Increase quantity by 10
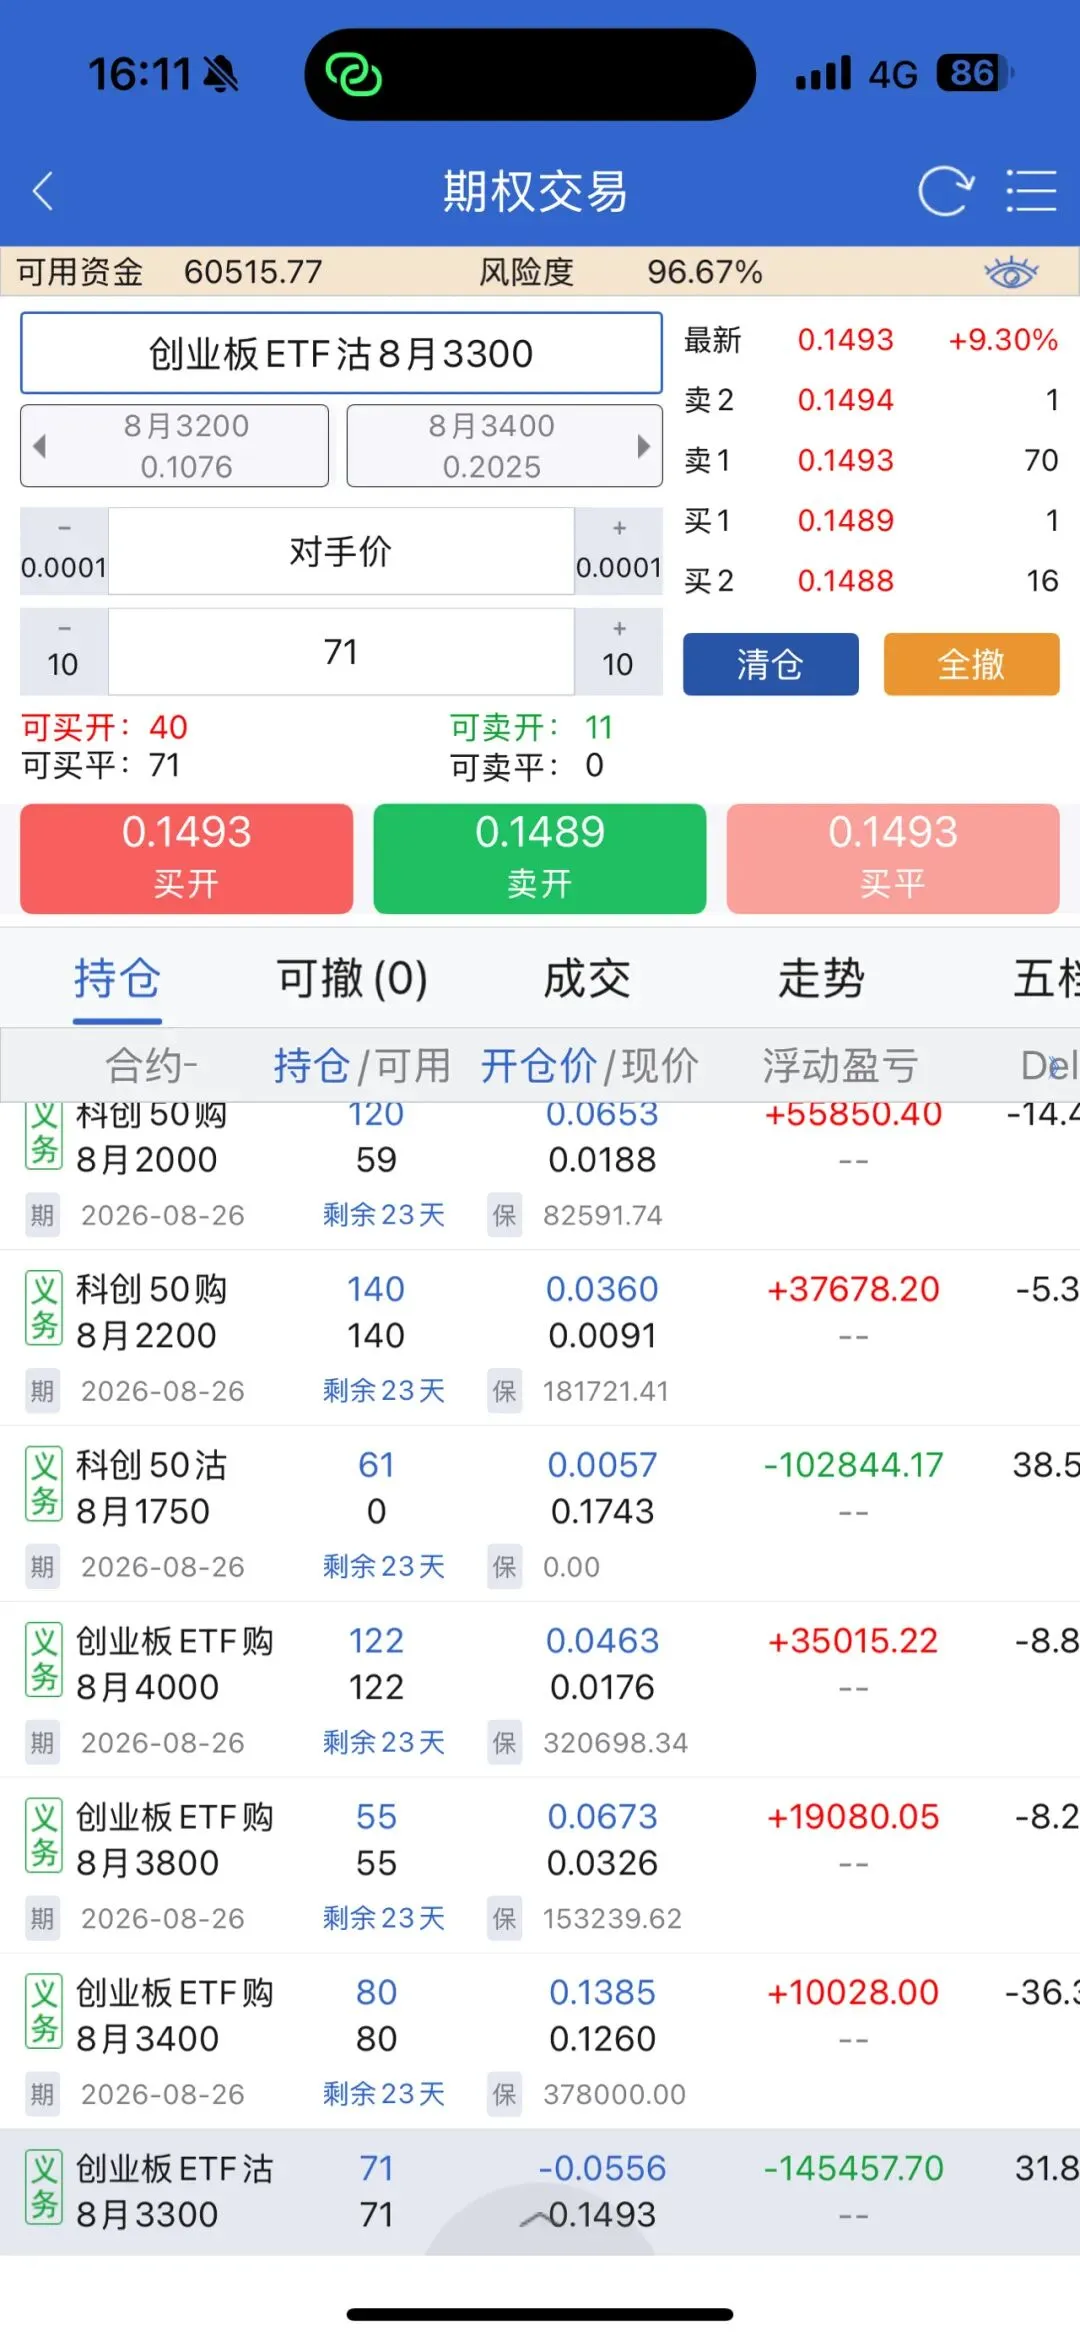Image resolution: width=1080 pixels, height=2341 pixels. coord(618,651)
